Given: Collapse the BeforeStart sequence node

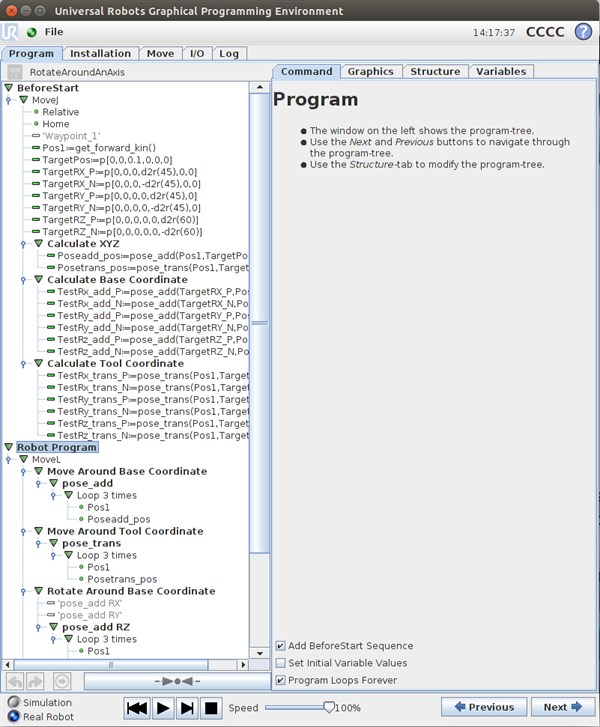Looking at the screenshot, I should pos(8,88).
